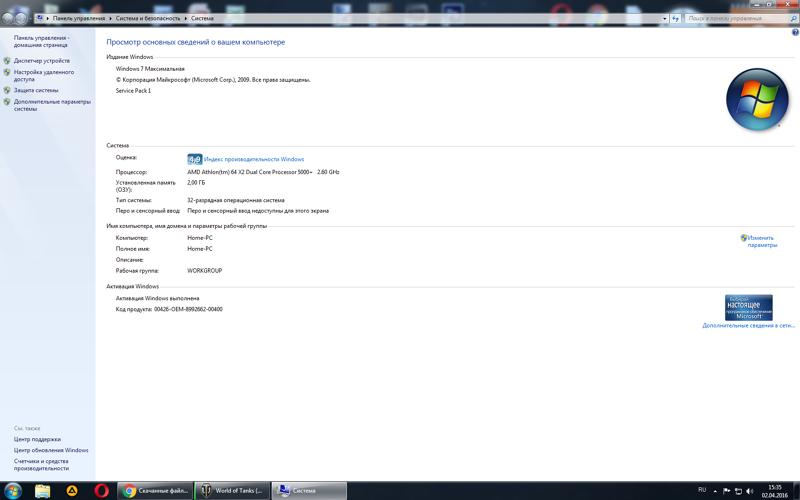The height and width of the screenshot is (500, 800).
Task: Click the volume speaker tray icon
Action: click(749, 491)
